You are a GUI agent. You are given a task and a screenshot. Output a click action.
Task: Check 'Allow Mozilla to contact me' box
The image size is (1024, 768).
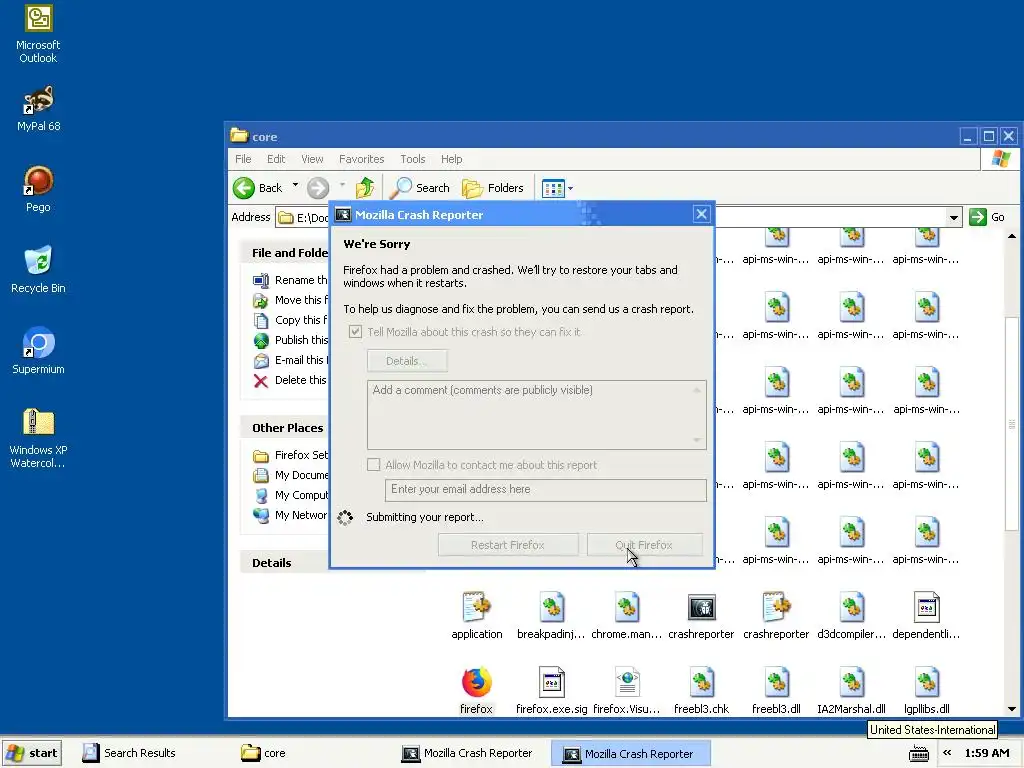[x=374, y=464]
